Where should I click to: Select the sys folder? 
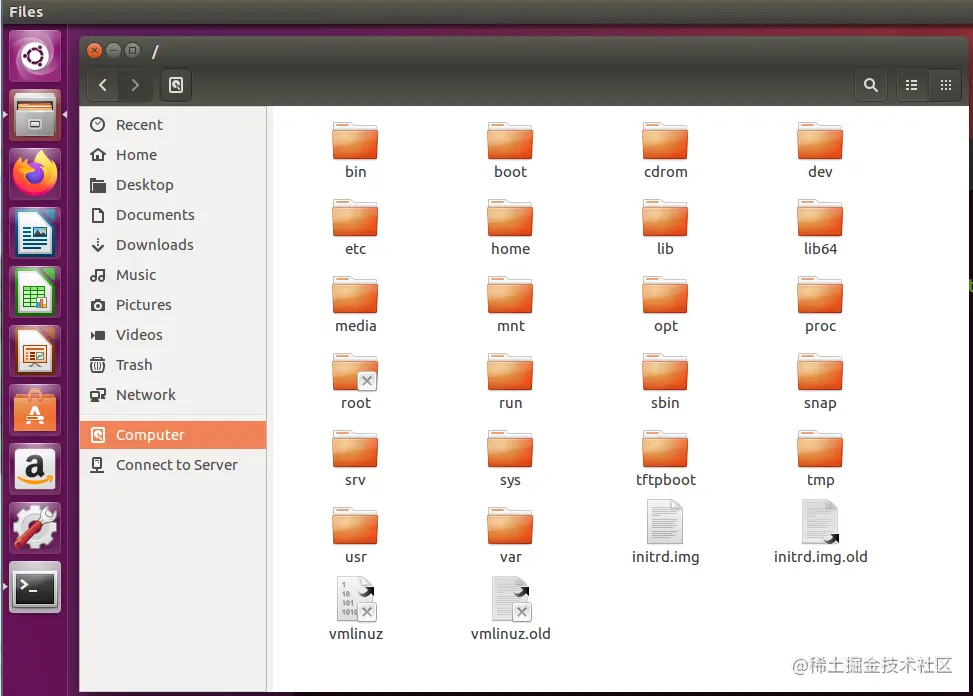pos(510,458)
